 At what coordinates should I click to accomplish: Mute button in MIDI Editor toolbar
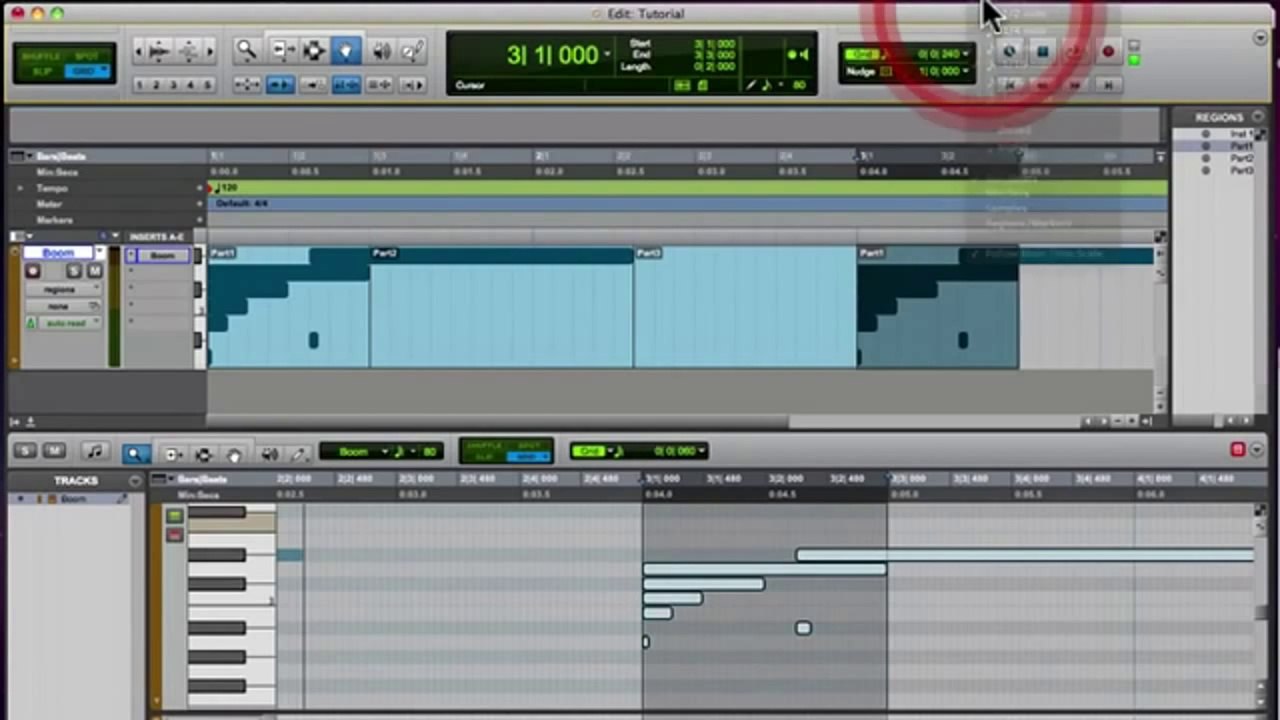click(x=54, y=452)
